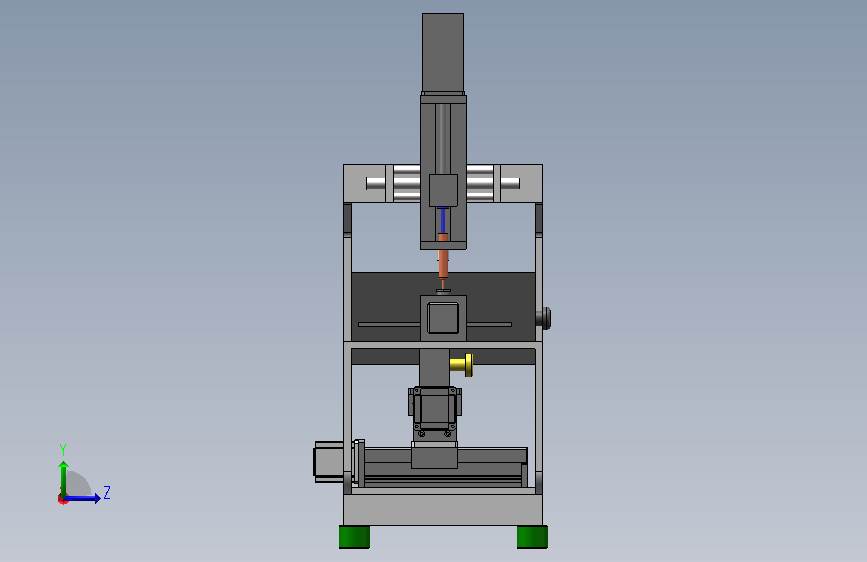
Task: Click the Y label of the triad
Action: click(63, 449)
